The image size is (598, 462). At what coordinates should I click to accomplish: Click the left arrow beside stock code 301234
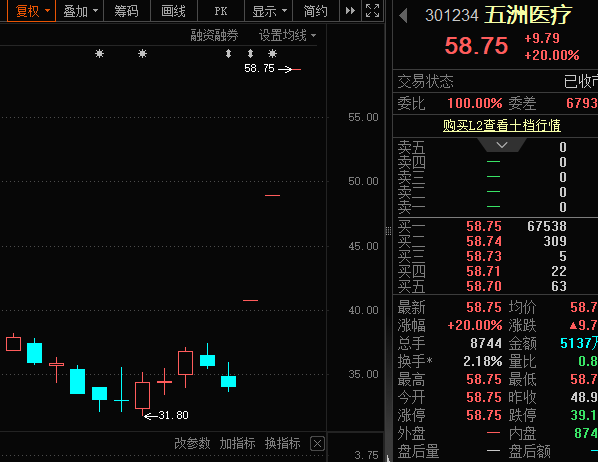[x=403, y=16]
